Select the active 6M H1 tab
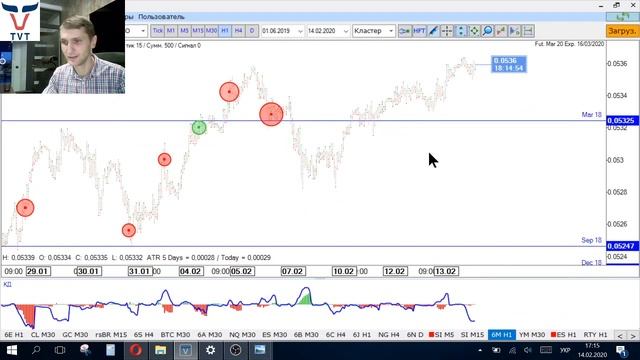 (x=502, y=335)
